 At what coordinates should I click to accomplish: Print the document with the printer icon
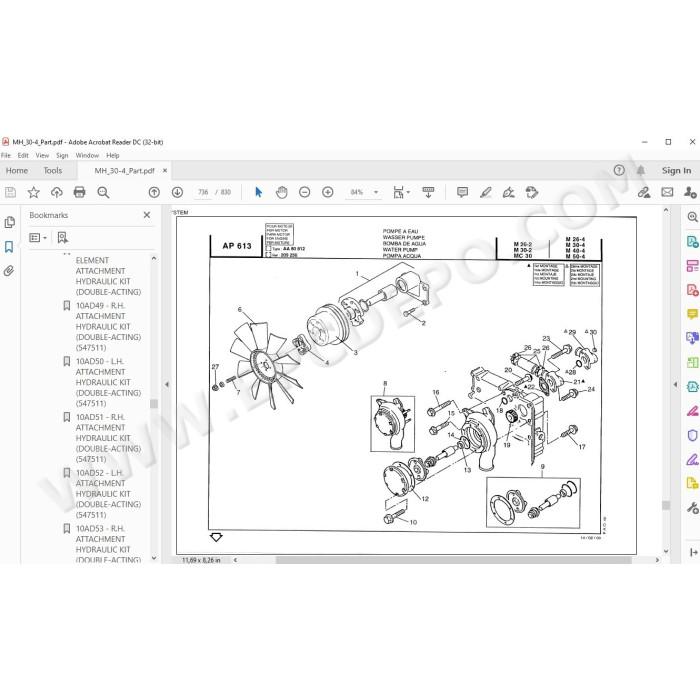79,192
